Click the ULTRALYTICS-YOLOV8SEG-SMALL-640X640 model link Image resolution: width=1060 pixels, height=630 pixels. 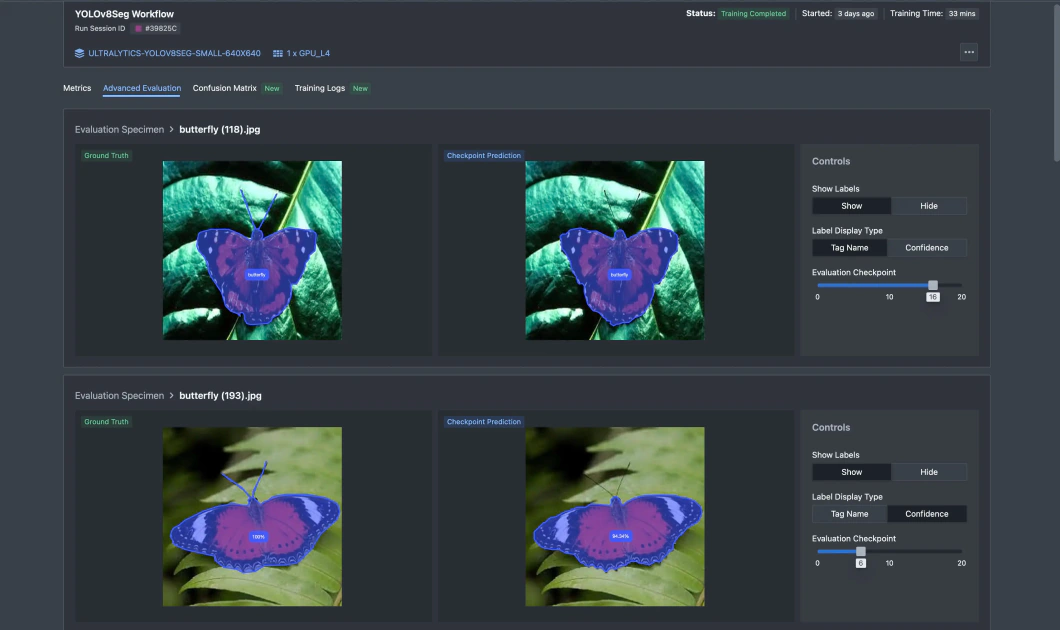pyautogui.click(x=169, y=53)
